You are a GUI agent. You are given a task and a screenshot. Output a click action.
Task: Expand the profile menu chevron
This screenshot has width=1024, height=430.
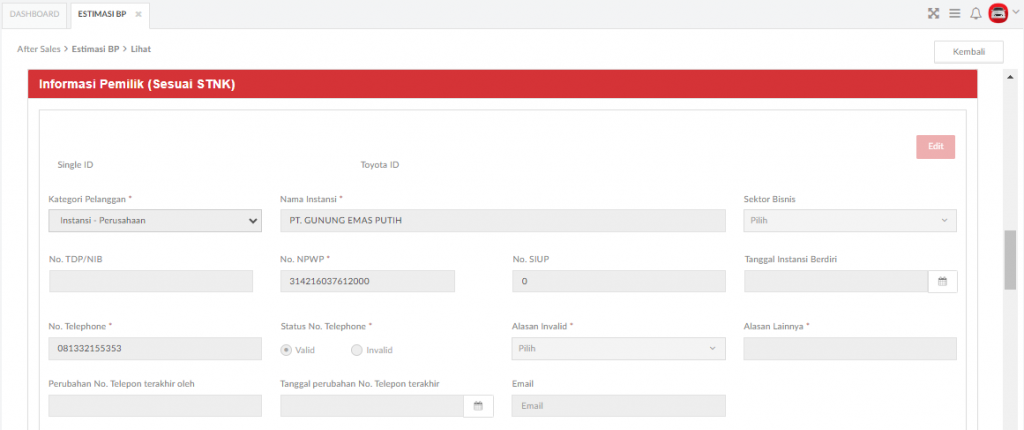[x=1016, y=12]
